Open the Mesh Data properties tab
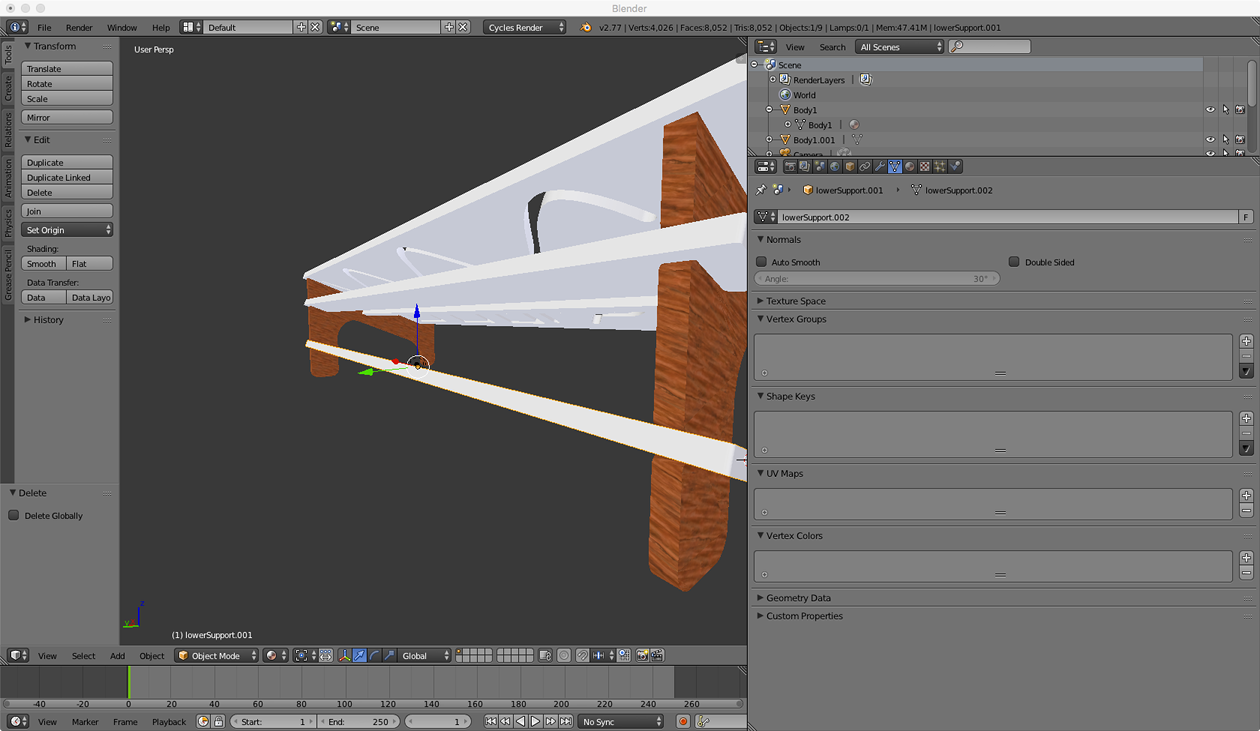This screenshot has width=1260, height=731. coord(895,167)
